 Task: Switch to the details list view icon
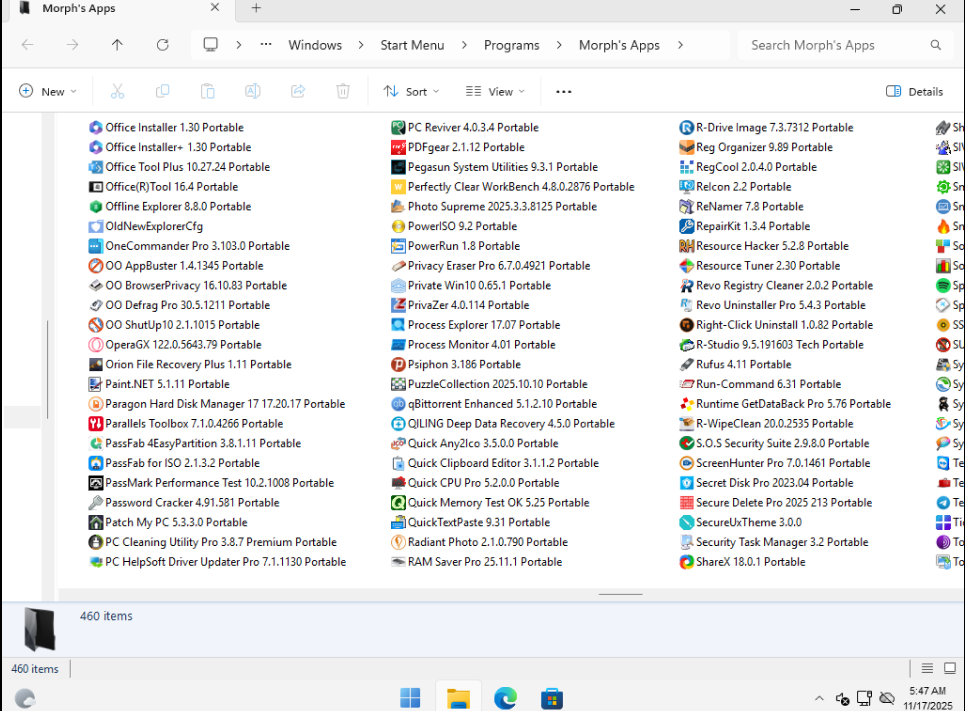pos(926,669)
